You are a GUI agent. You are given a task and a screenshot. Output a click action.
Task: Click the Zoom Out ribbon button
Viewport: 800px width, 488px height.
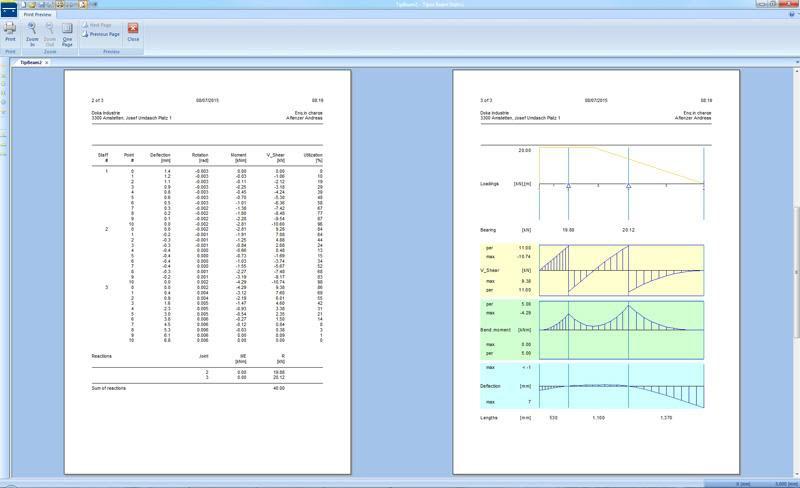50,33
